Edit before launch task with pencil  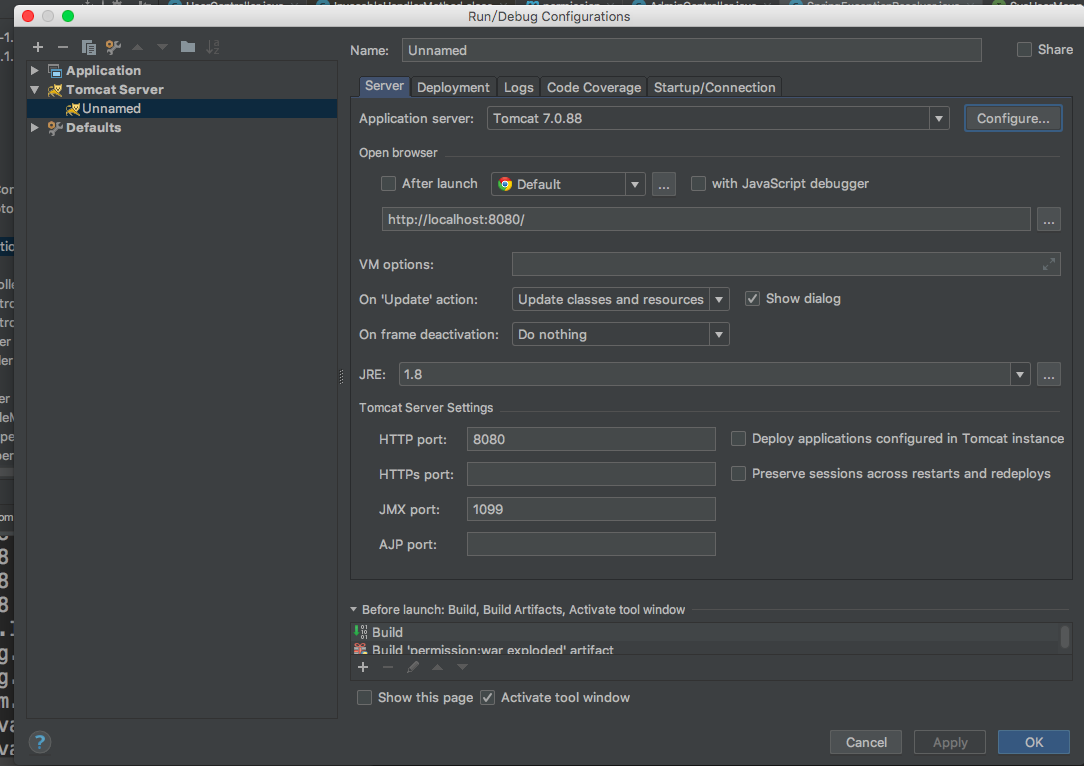tap(413, 667)
